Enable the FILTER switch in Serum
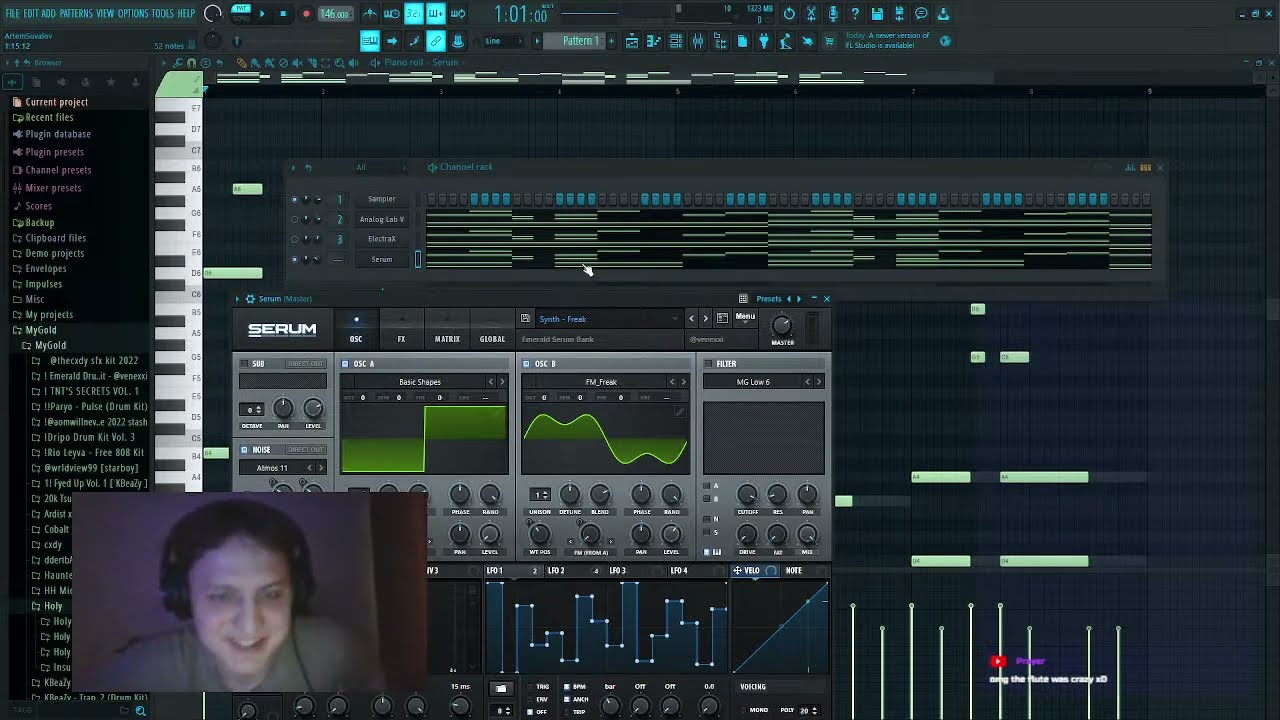 (708, 364)
